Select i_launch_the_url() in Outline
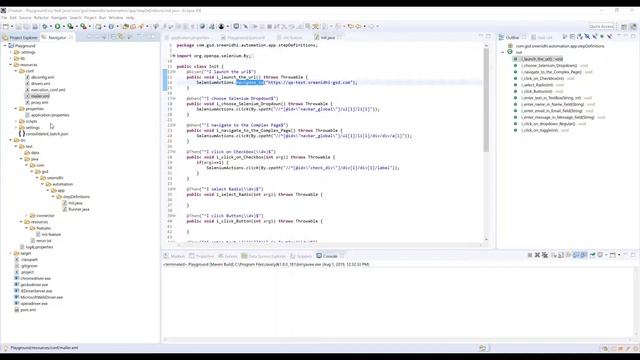640x360 pixels. [542, 59]
